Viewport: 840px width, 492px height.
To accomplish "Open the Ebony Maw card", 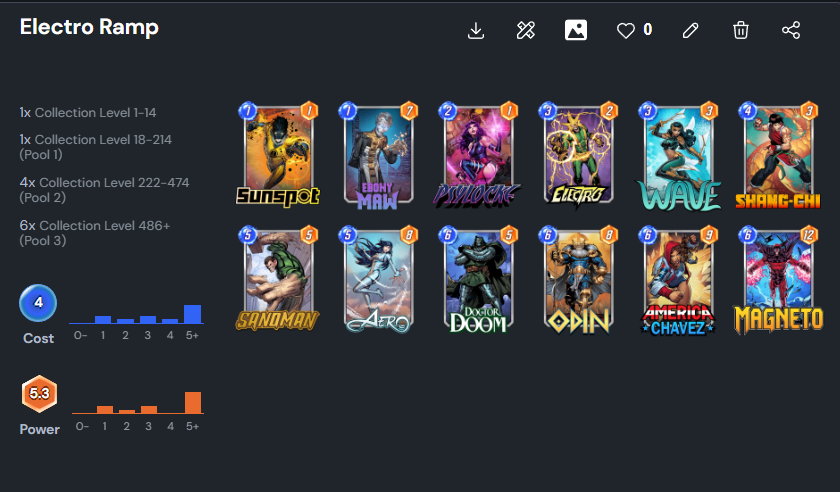I will tap(378, 155).
